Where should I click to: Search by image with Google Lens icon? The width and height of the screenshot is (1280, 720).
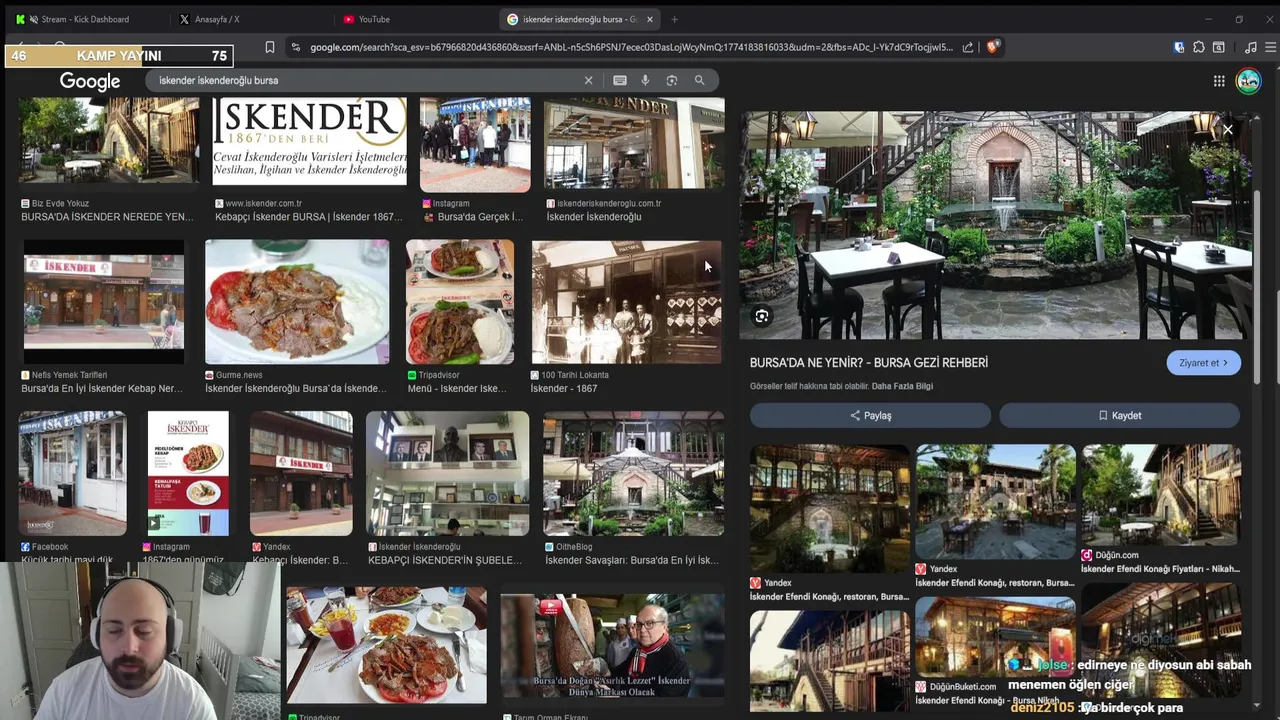click(672, 80)
